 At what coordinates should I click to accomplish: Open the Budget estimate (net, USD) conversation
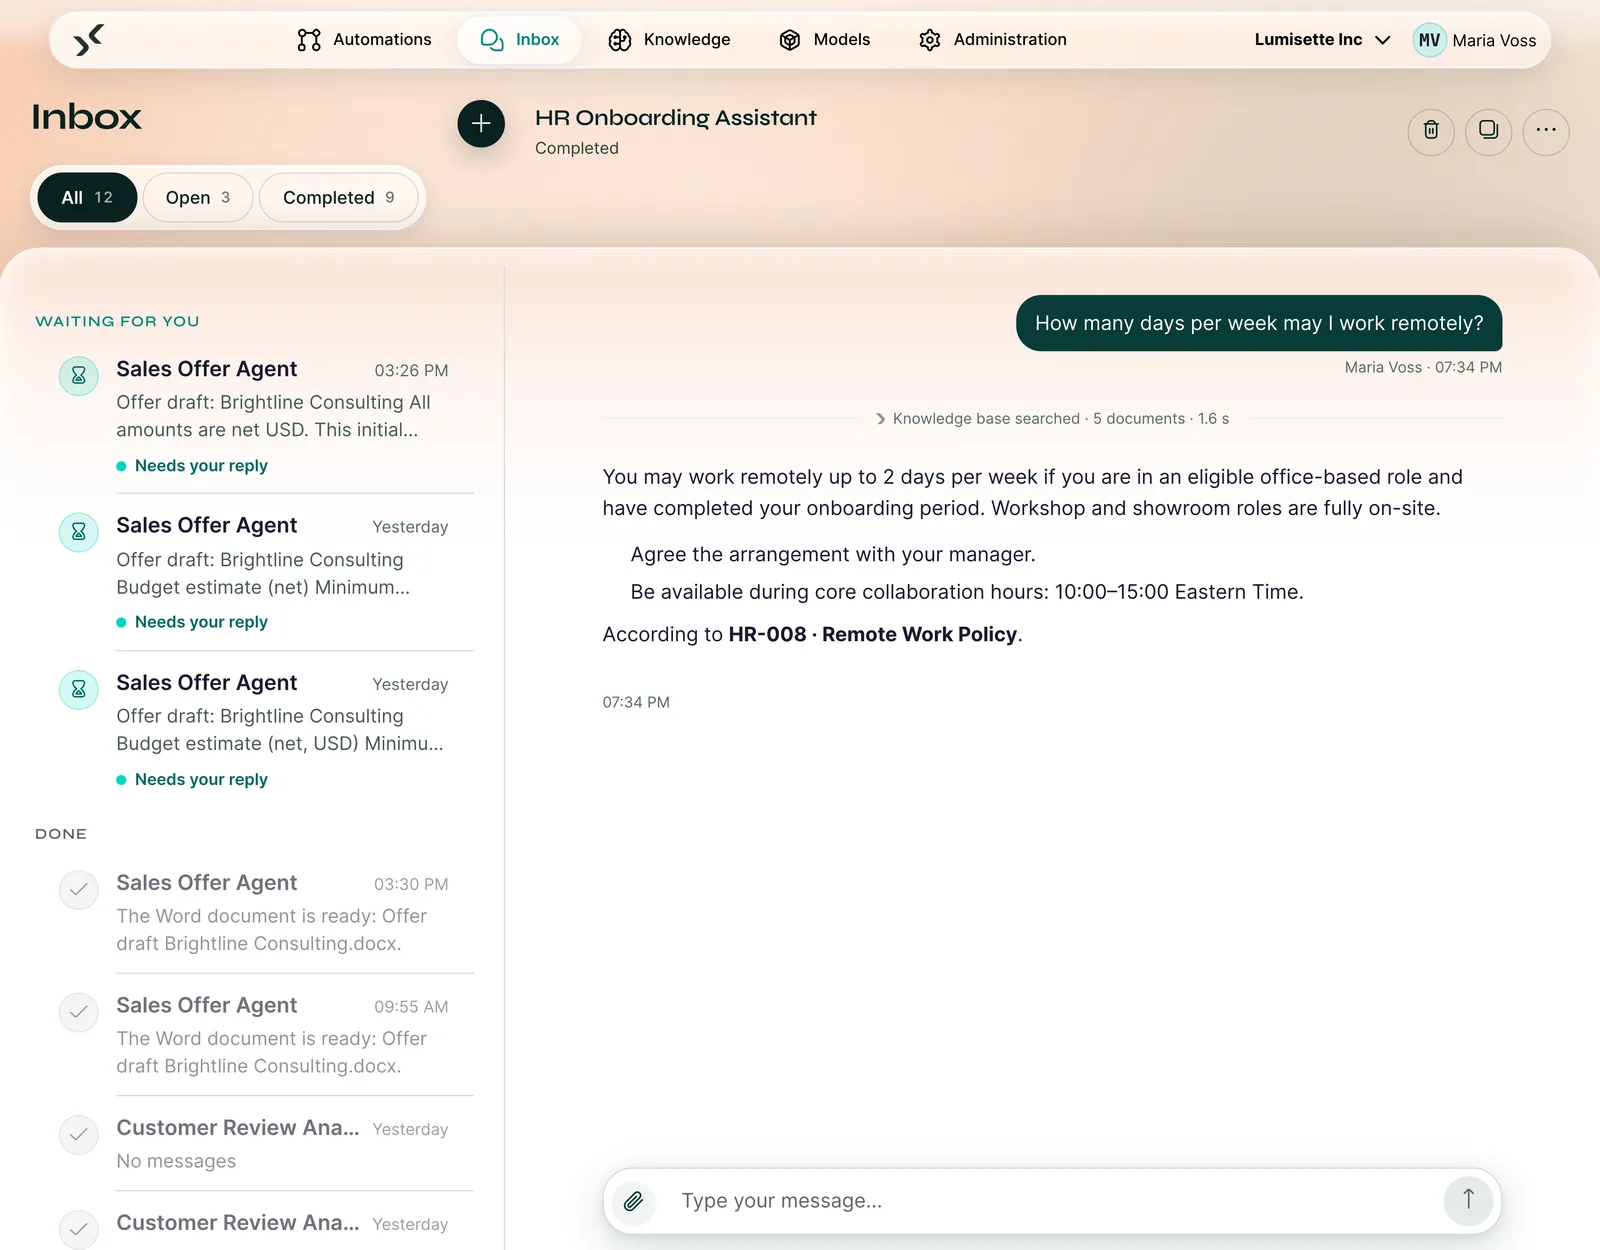pos(266,729)
